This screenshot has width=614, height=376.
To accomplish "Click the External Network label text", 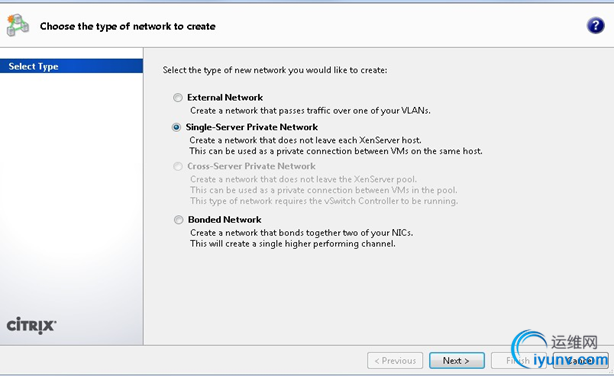I will pyautogui.click(x=225, y=98).
